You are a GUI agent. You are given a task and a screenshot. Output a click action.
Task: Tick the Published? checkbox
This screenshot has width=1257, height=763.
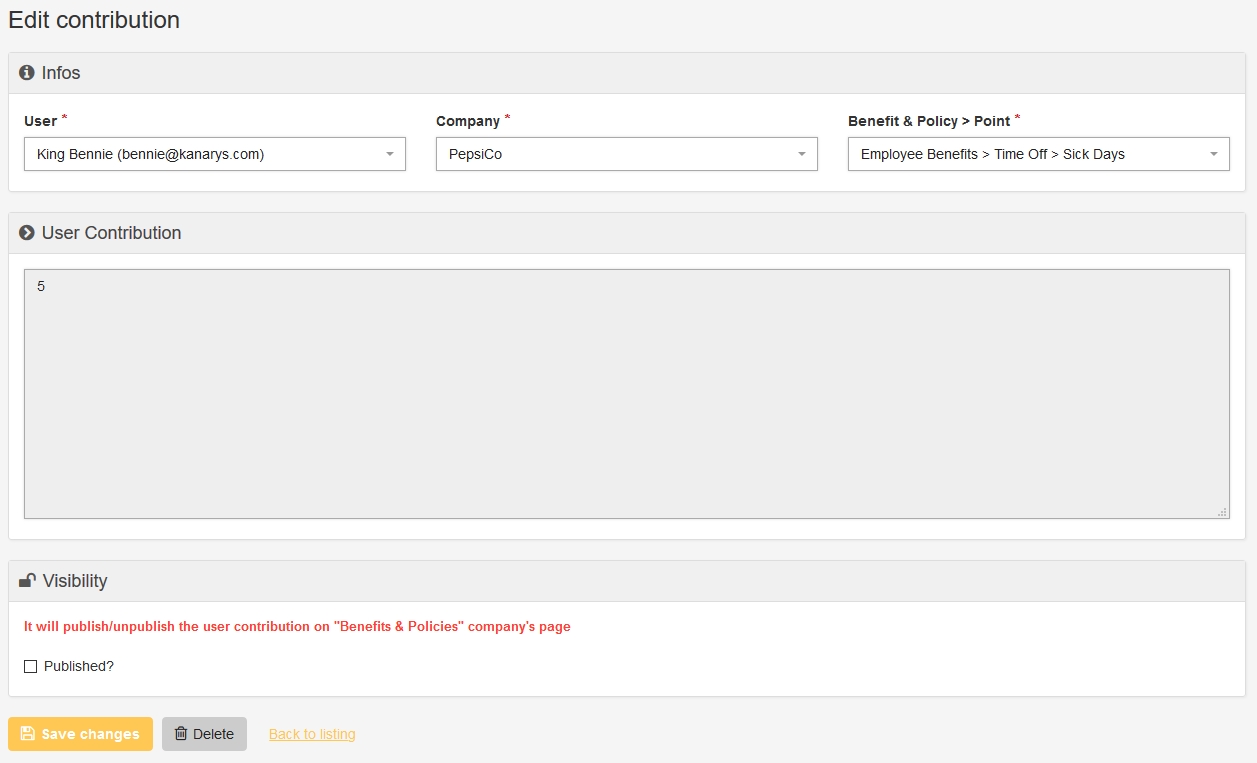coord(30,666)
